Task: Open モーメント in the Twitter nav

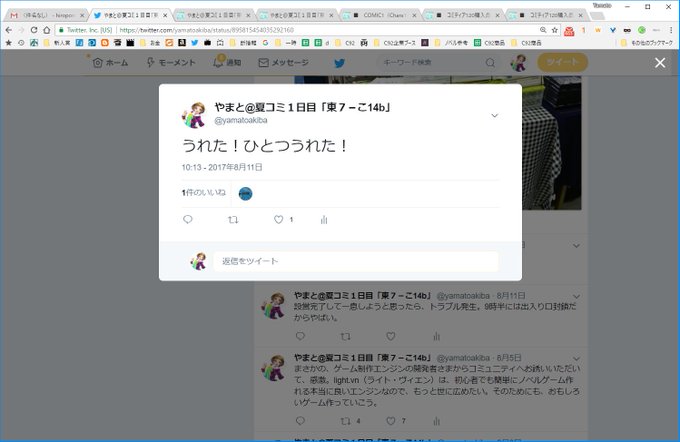Action: (171, 63)
